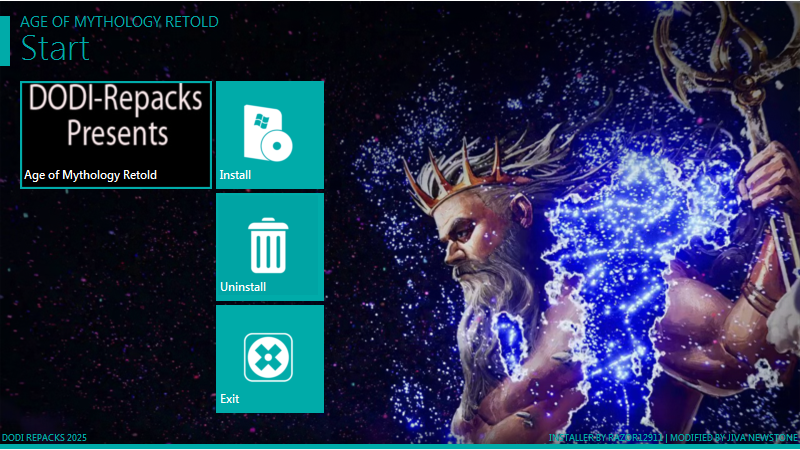
Task: Click 'DODI REPACKS 2025' footer text
Action: 44,438
